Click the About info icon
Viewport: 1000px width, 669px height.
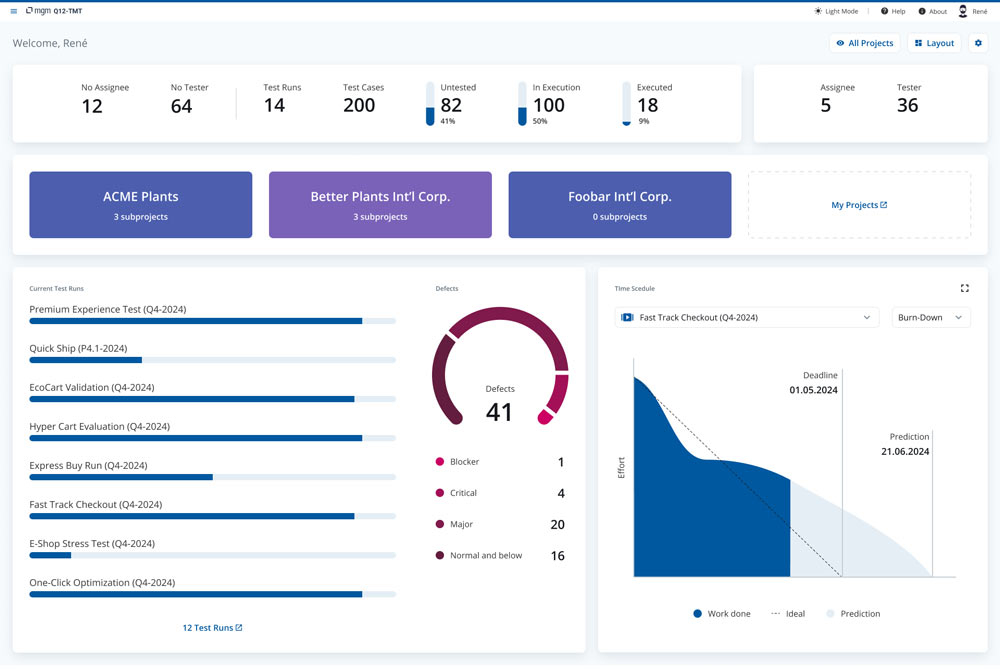[x=922, y=11]
